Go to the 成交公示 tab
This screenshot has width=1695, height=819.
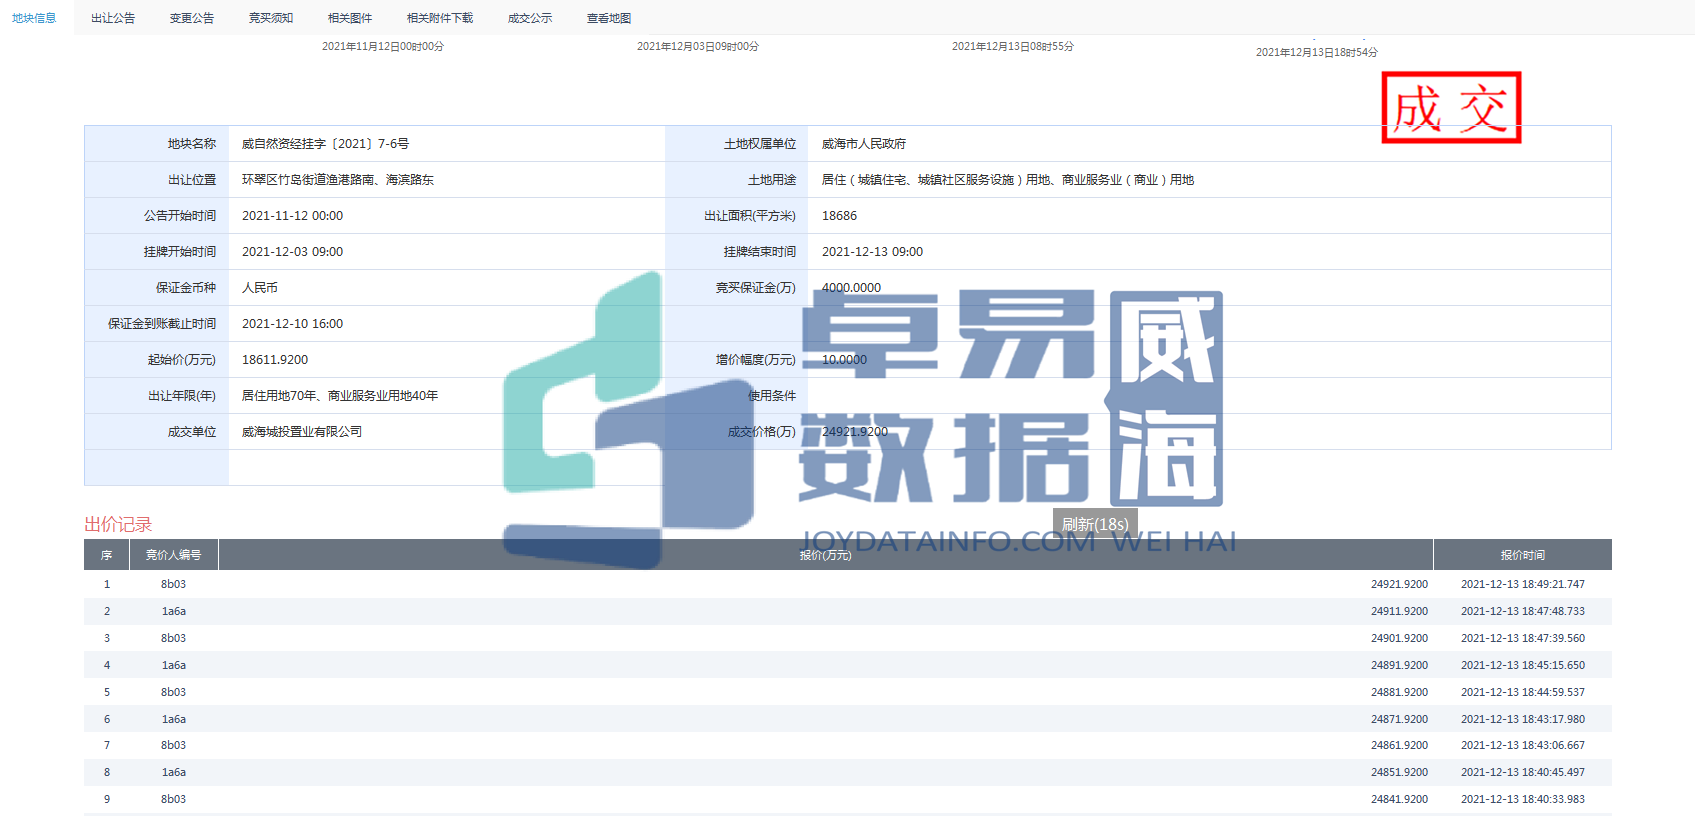tap(530, 18)
